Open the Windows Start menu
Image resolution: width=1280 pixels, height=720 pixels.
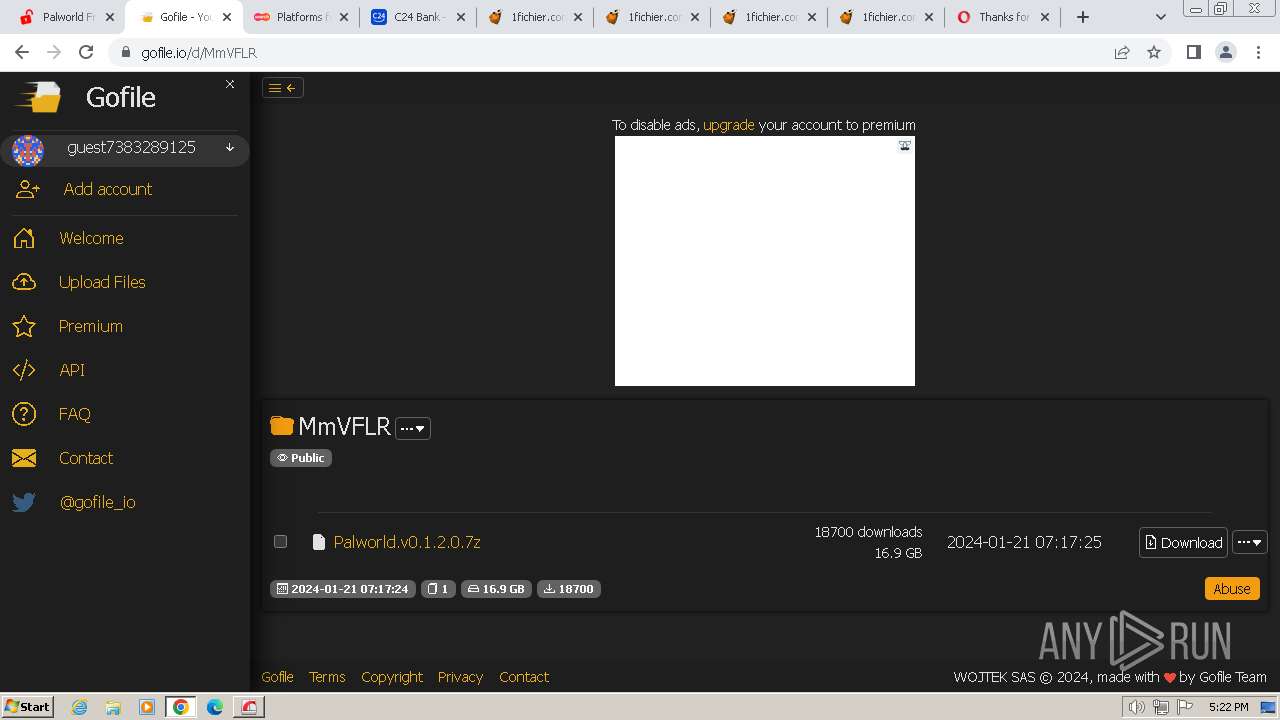click(28, 706)
